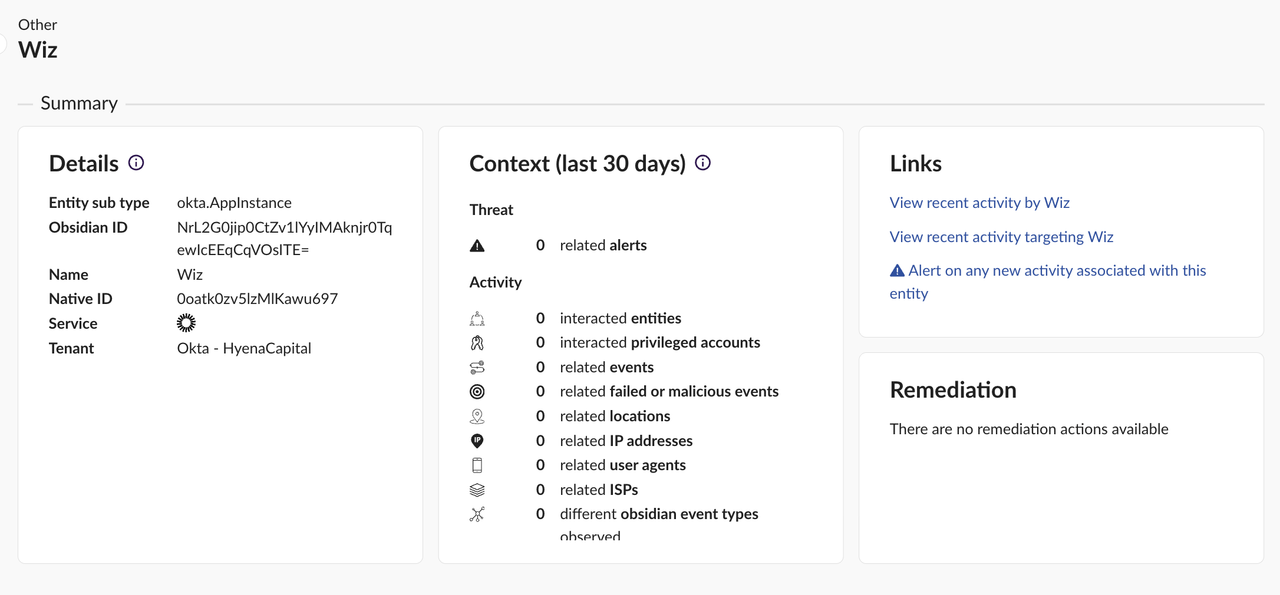Click the Context info icon
Screen dimensions: 1280x595
(x=703, y=163)
